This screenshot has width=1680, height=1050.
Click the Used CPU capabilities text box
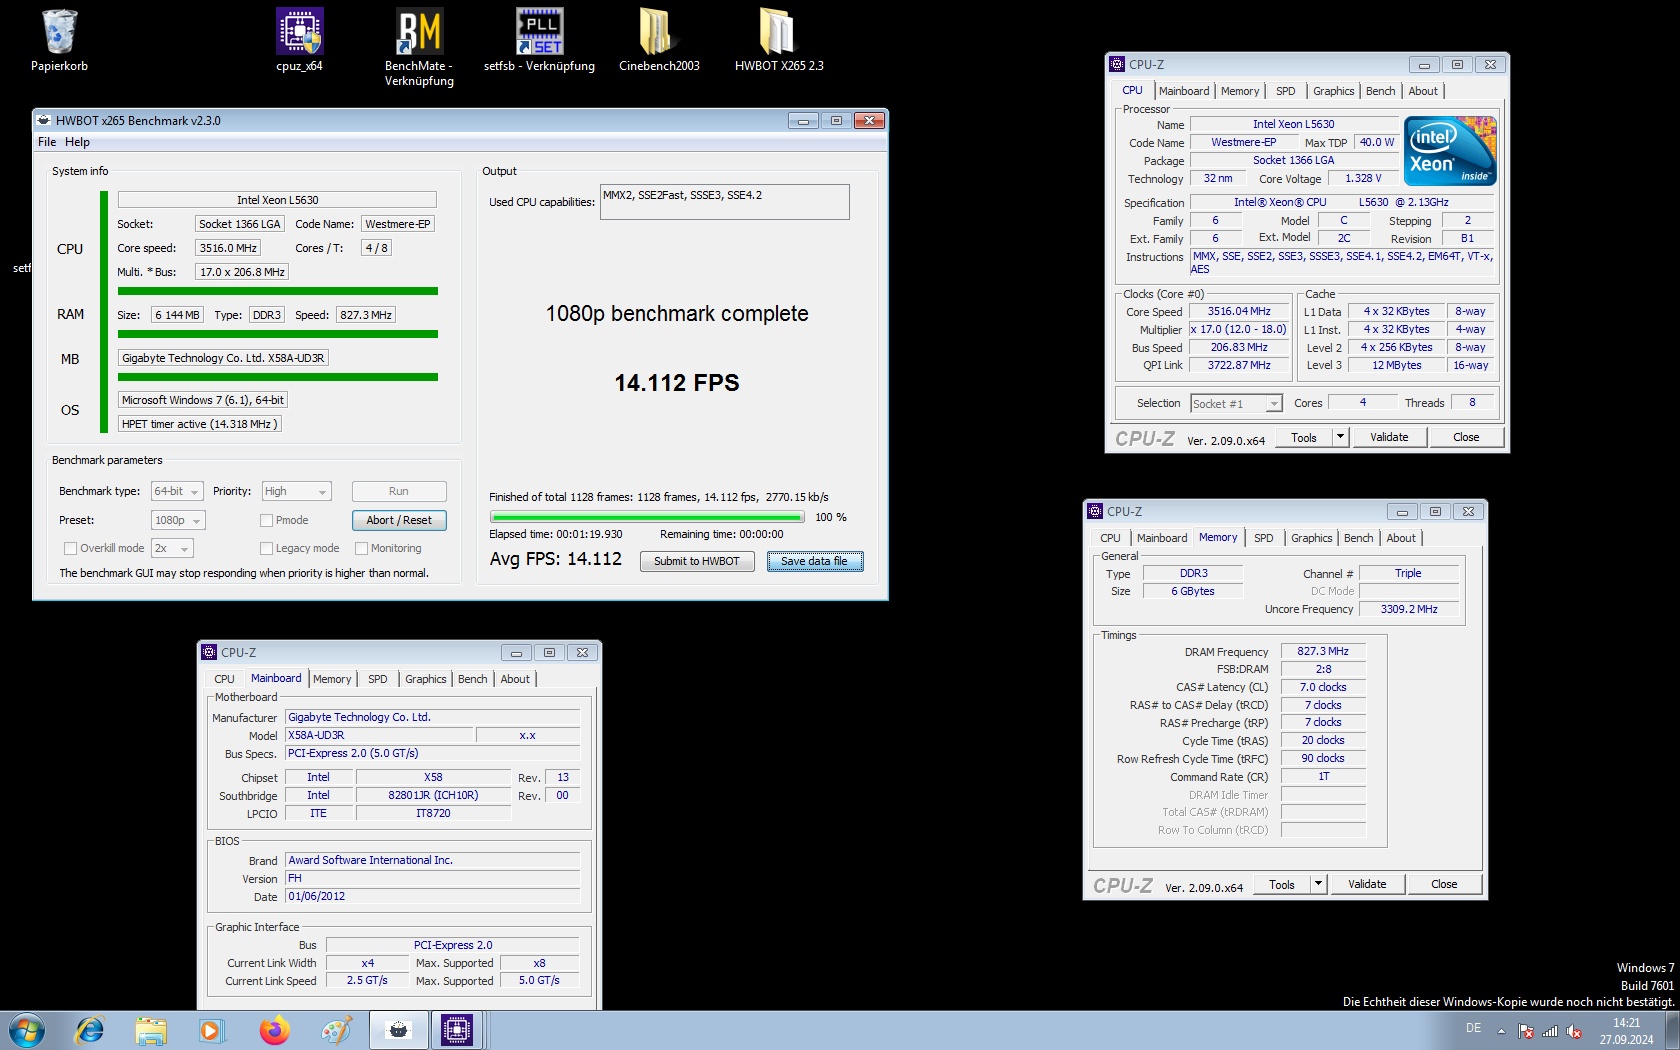tap(724, 202)
